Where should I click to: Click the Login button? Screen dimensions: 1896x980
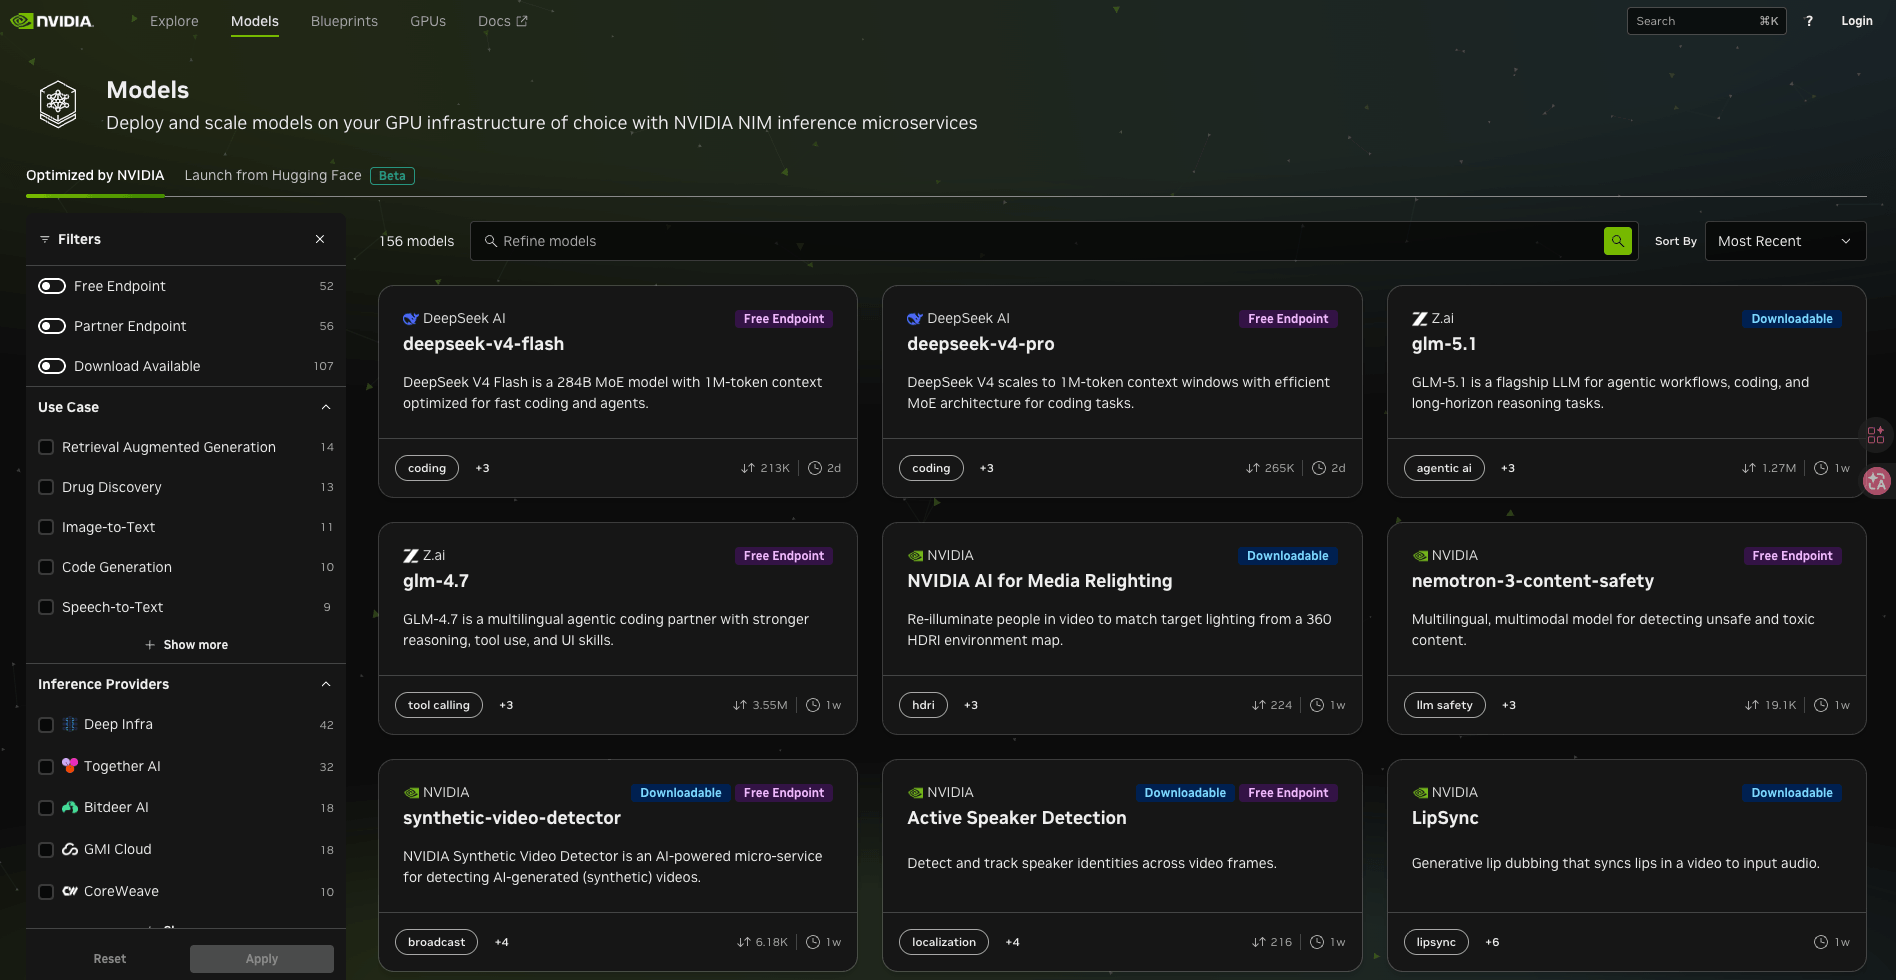(x=1857, y=21)
